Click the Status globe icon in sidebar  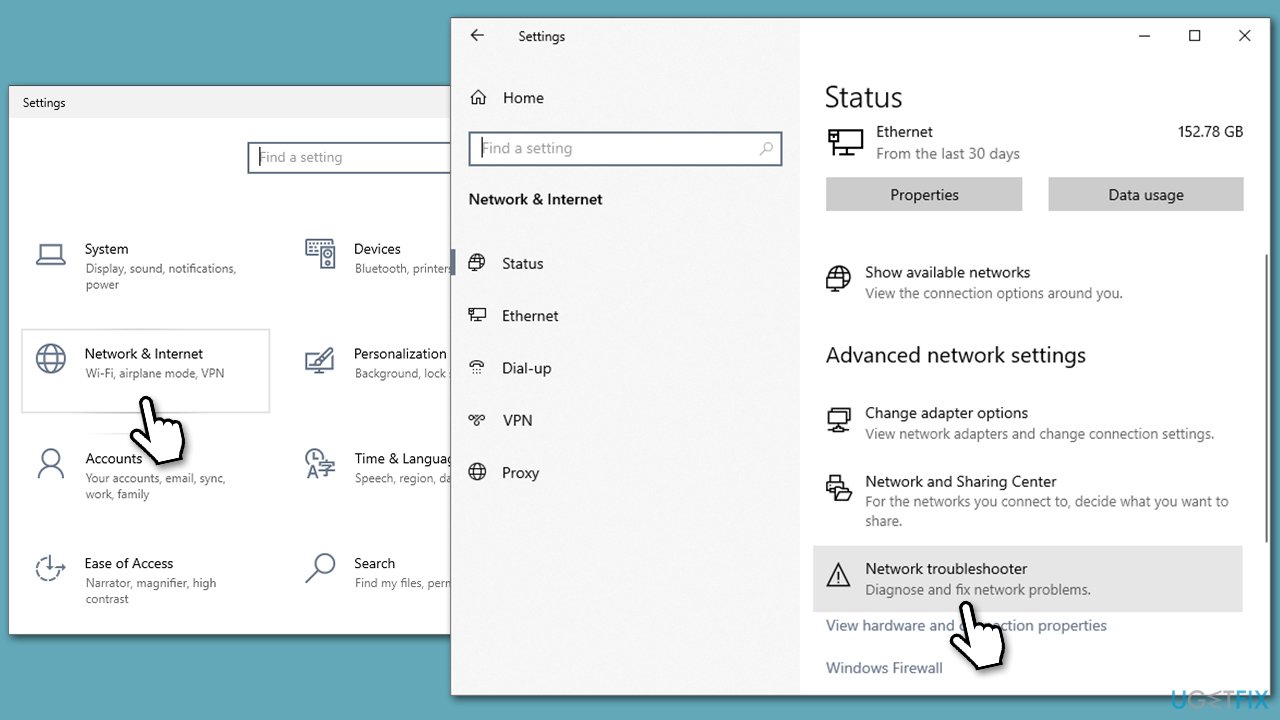point(477,263)
